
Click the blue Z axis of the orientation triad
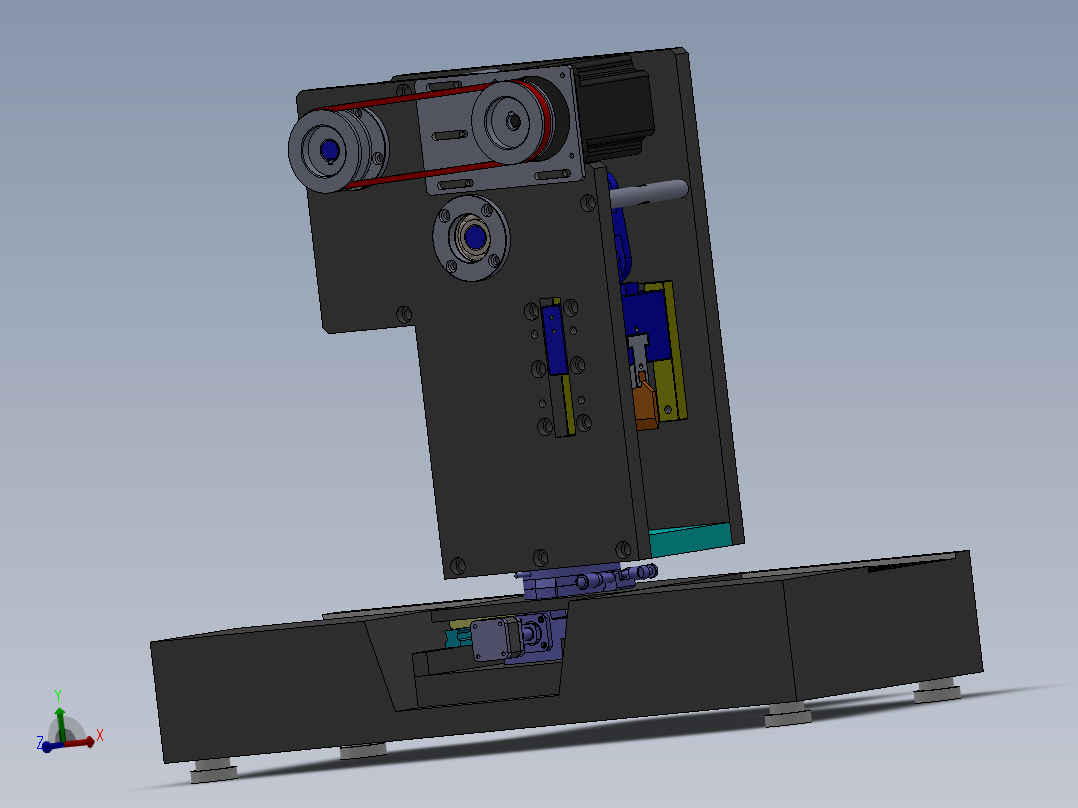tap(49, 745)
